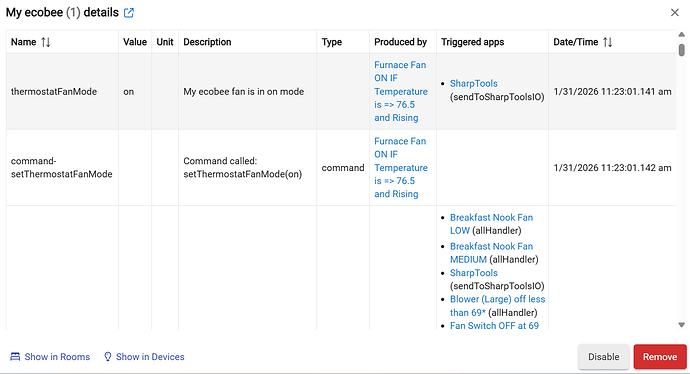Click 'My ecobee fan is in on mode' description

pyautogui.click(x=244, y=92)
